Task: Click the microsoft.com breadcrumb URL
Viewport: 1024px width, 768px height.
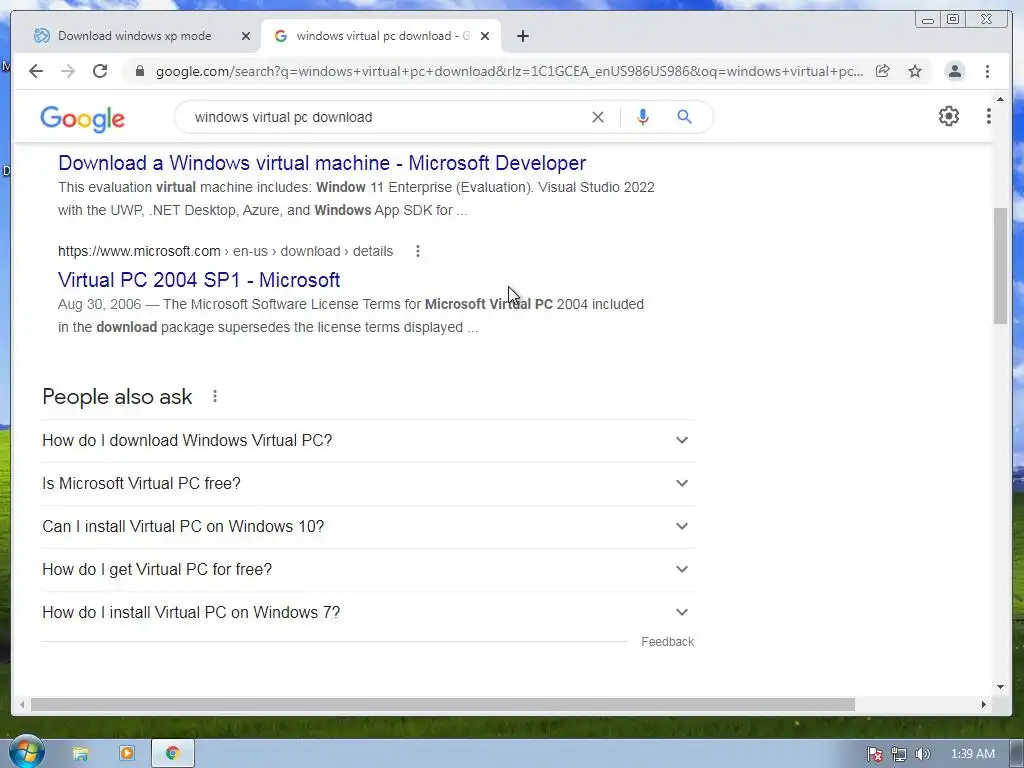Action: pyautogui.click(x=225, y=251)
